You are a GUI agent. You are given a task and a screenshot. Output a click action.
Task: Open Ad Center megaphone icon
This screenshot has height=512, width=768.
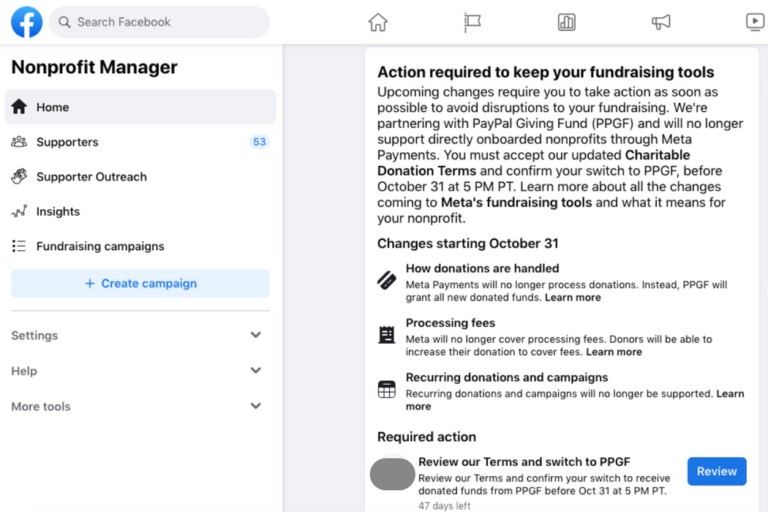coord(661,22)
